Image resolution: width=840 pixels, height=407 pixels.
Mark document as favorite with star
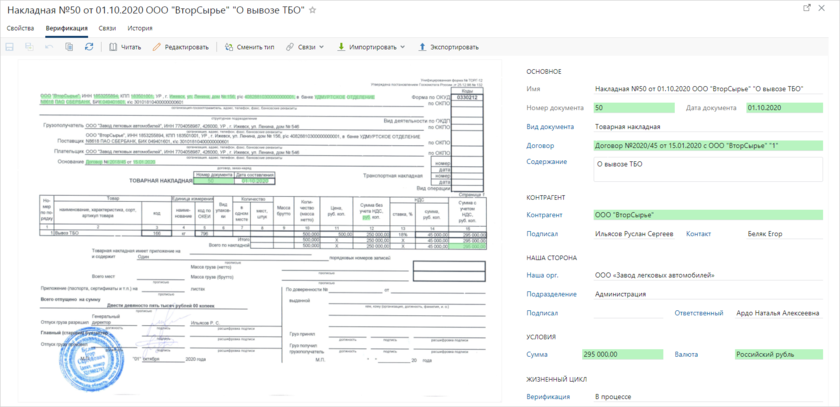pyautogui.click(x=313, y=9)
